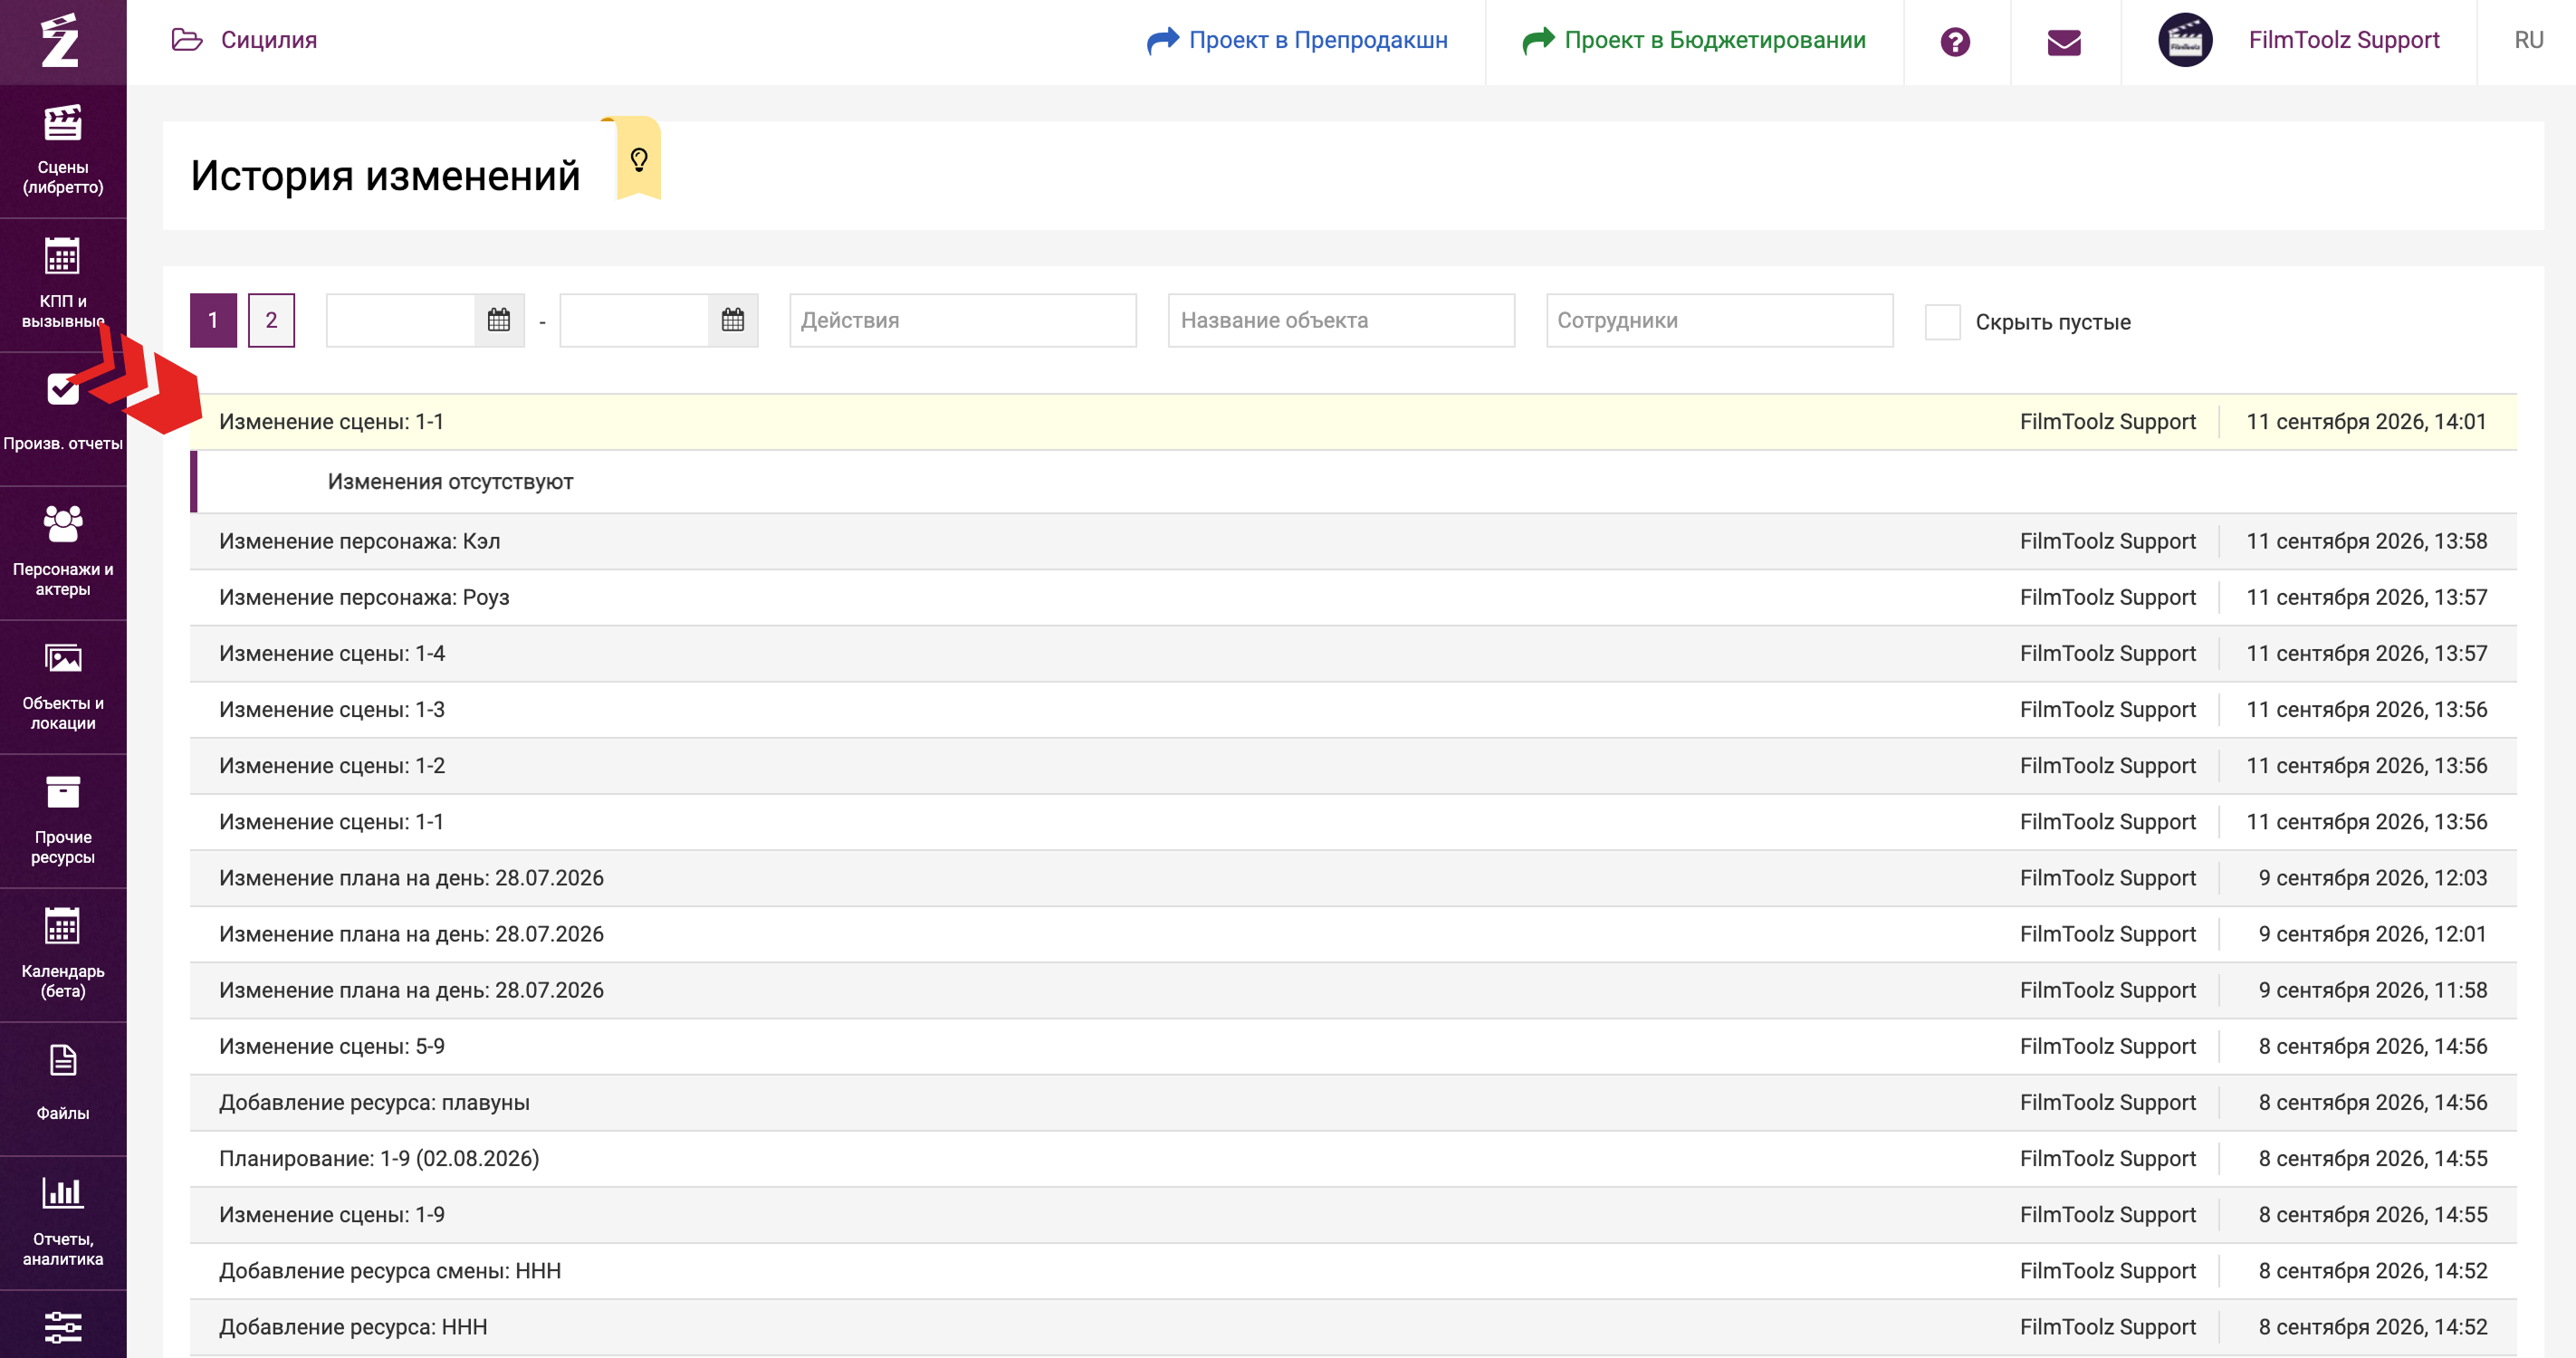Open Файлы section in sidebar
Image resolution: width=2576 pixels, height=1358 pixels.
(x=63, y=1089)
